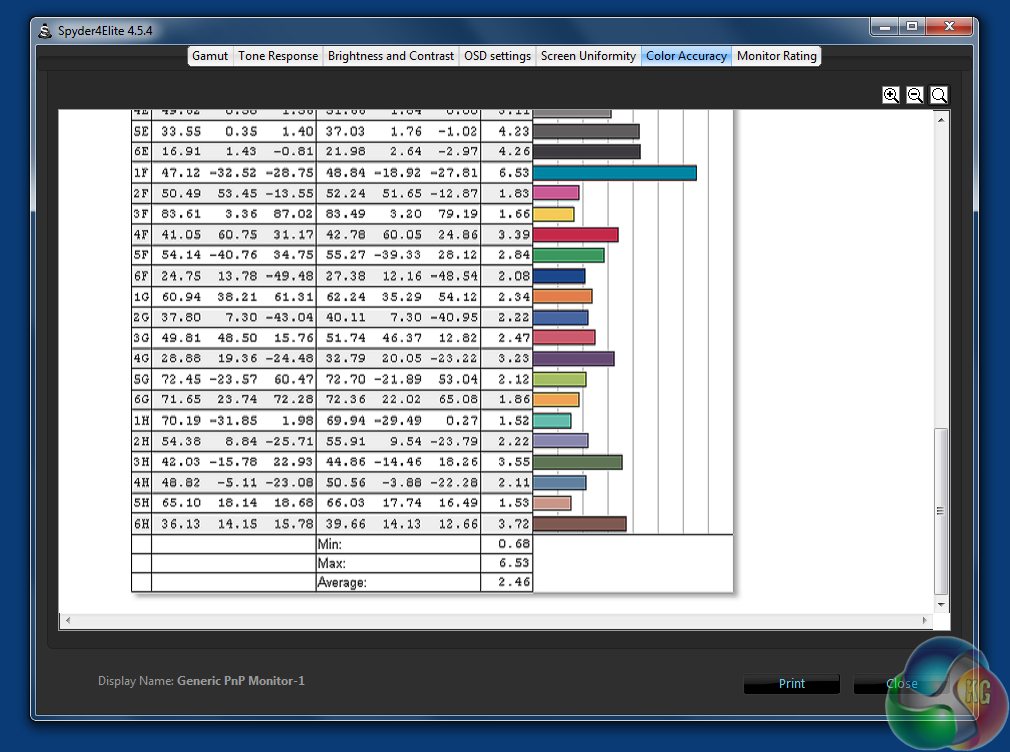Click the Min value 0.68
The height and width of the screenshot is (752, 1010).
513,544
